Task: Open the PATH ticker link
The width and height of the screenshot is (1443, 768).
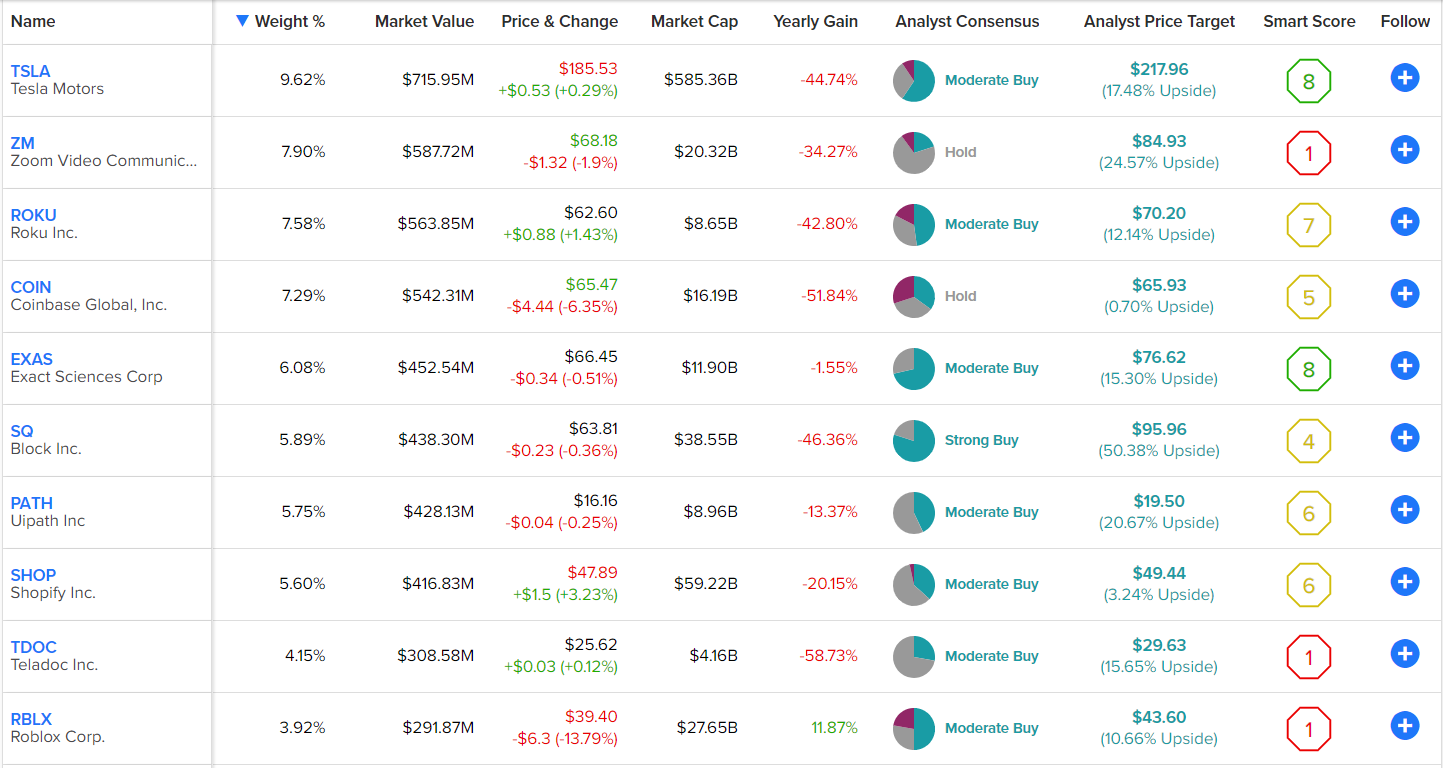Action: click(32, 503)
